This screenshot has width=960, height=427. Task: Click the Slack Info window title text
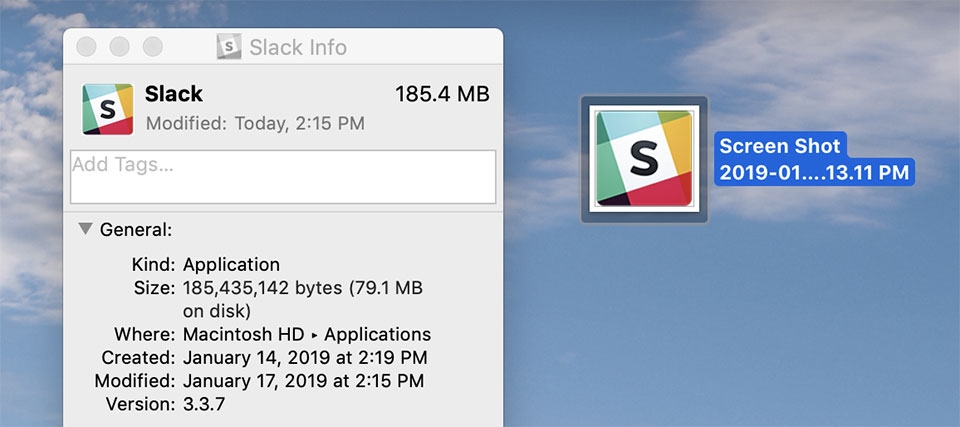298,47
